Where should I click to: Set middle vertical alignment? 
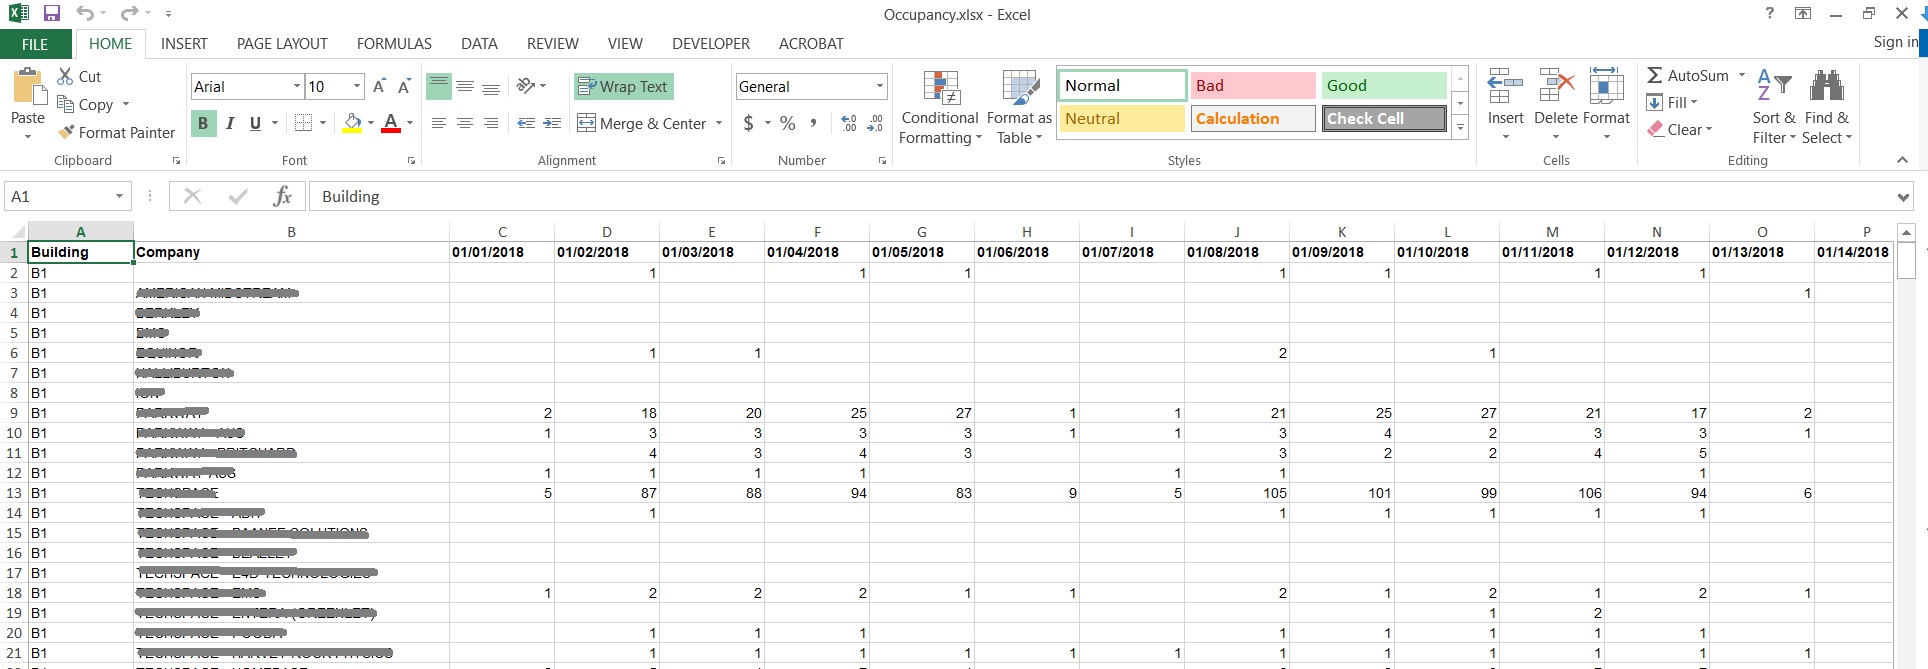point(465,87)
